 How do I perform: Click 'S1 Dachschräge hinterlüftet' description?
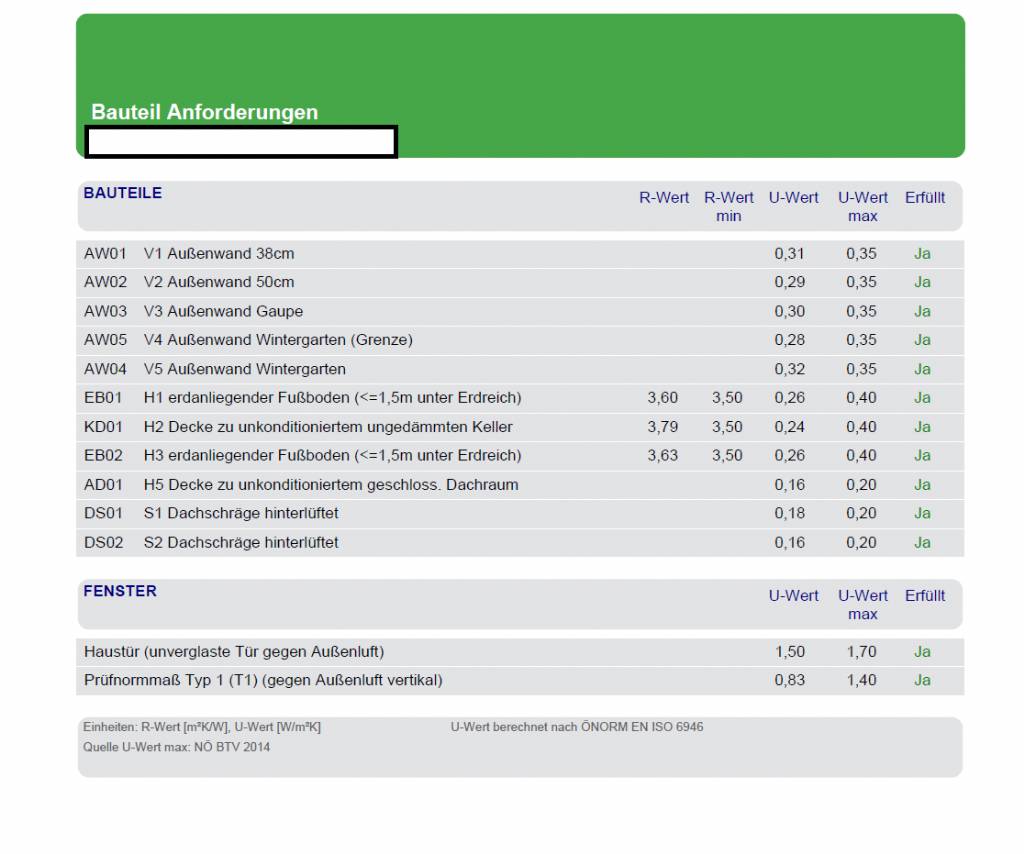tap(241, 513)
